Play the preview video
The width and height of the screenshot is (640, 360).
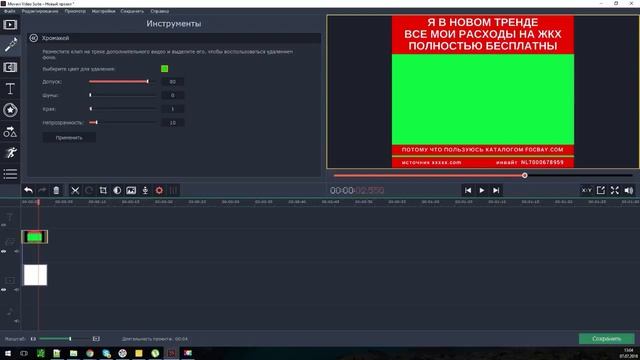coord(482,190)
